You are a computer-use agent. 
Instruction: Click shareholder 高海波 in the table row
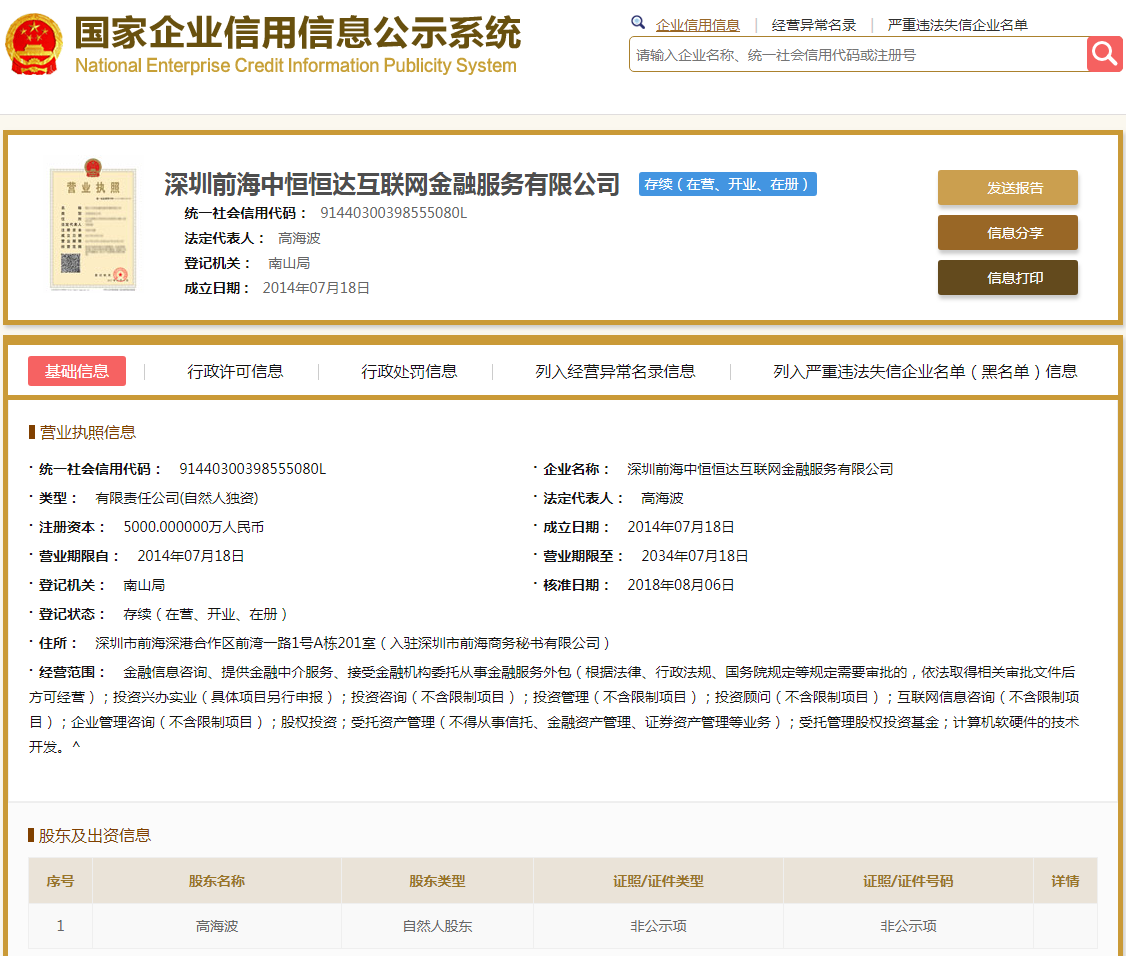coord(217,926)
